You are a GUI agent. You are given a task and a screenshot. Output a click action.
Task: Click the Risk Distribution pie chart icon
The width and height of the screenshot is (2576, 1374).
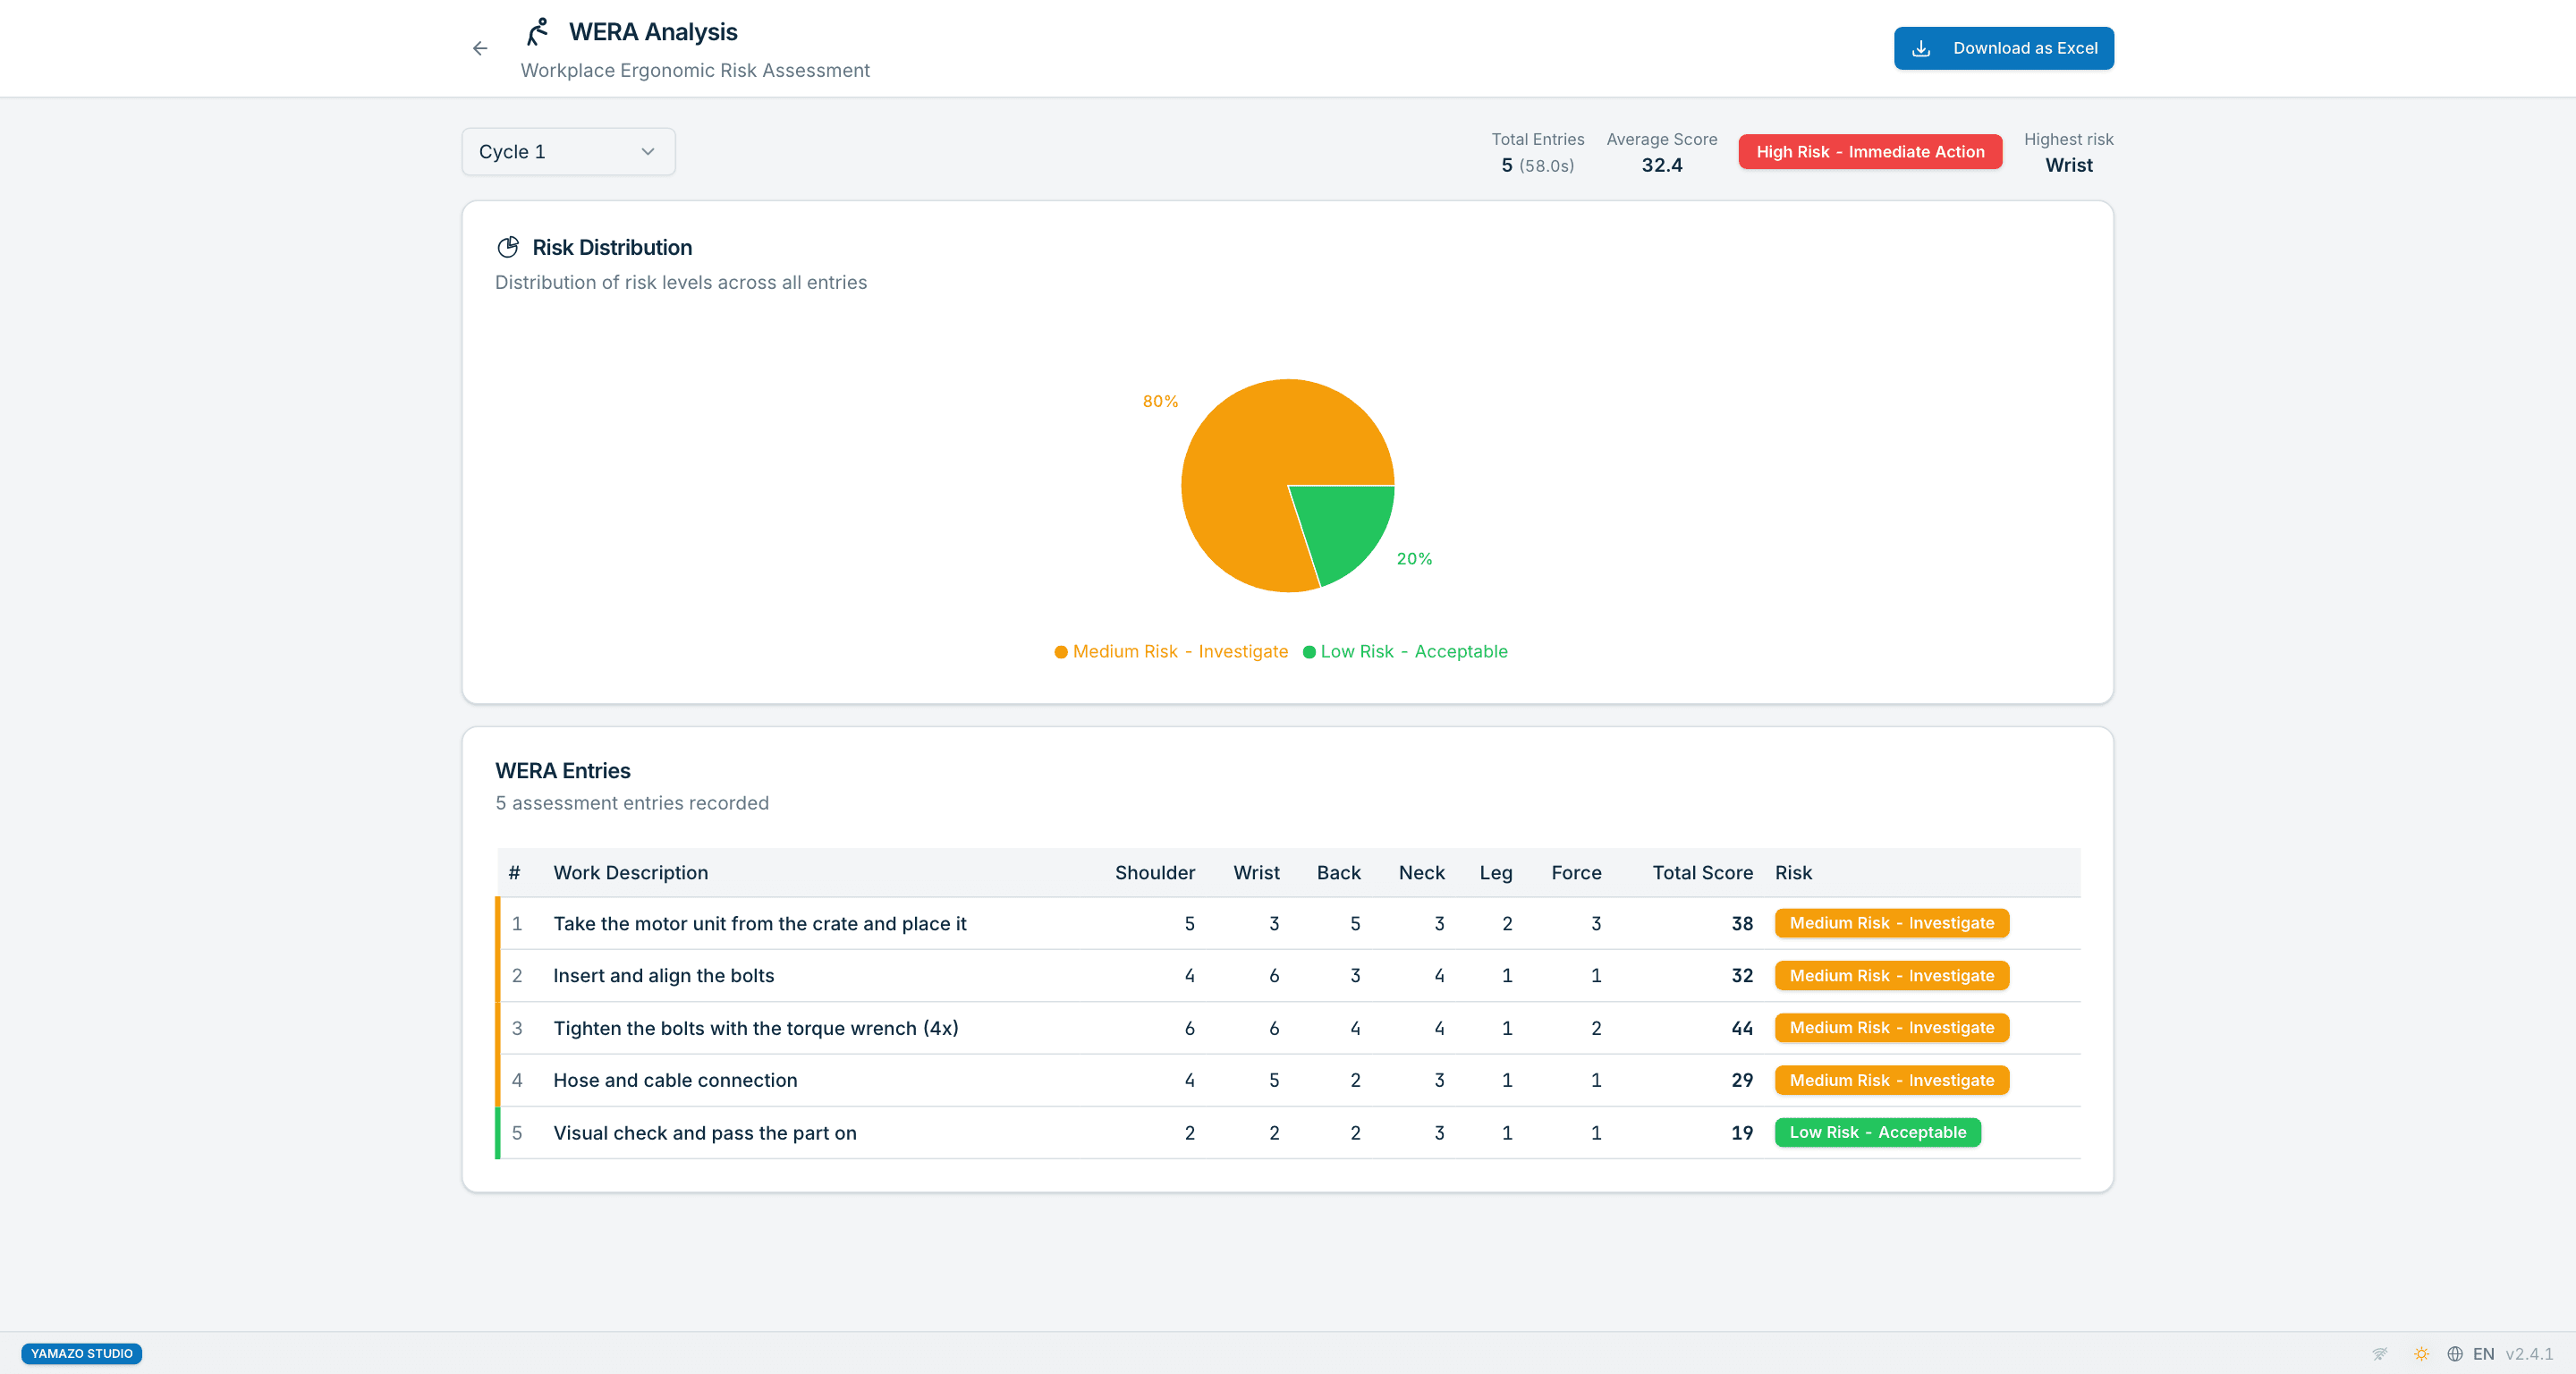tap(508, 247)
